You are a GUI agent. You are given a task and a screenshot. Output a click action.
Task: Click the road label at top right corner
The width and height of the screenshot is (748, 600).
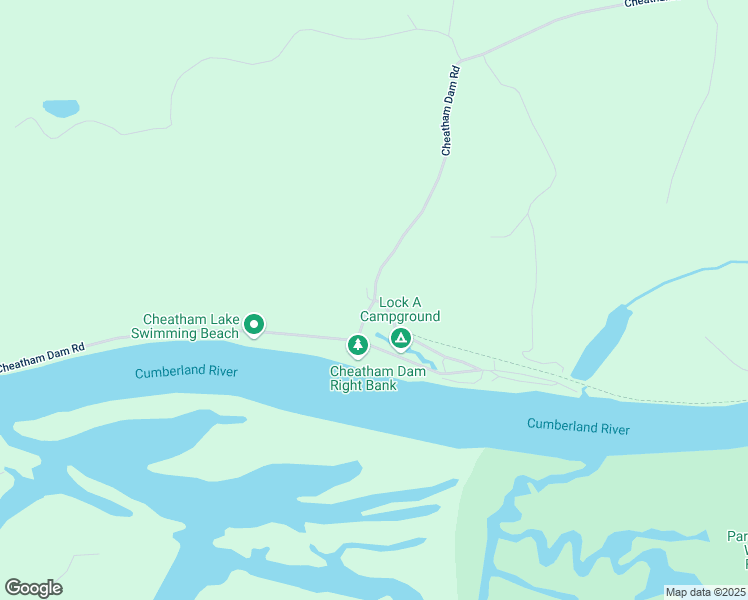pos(650,3)
